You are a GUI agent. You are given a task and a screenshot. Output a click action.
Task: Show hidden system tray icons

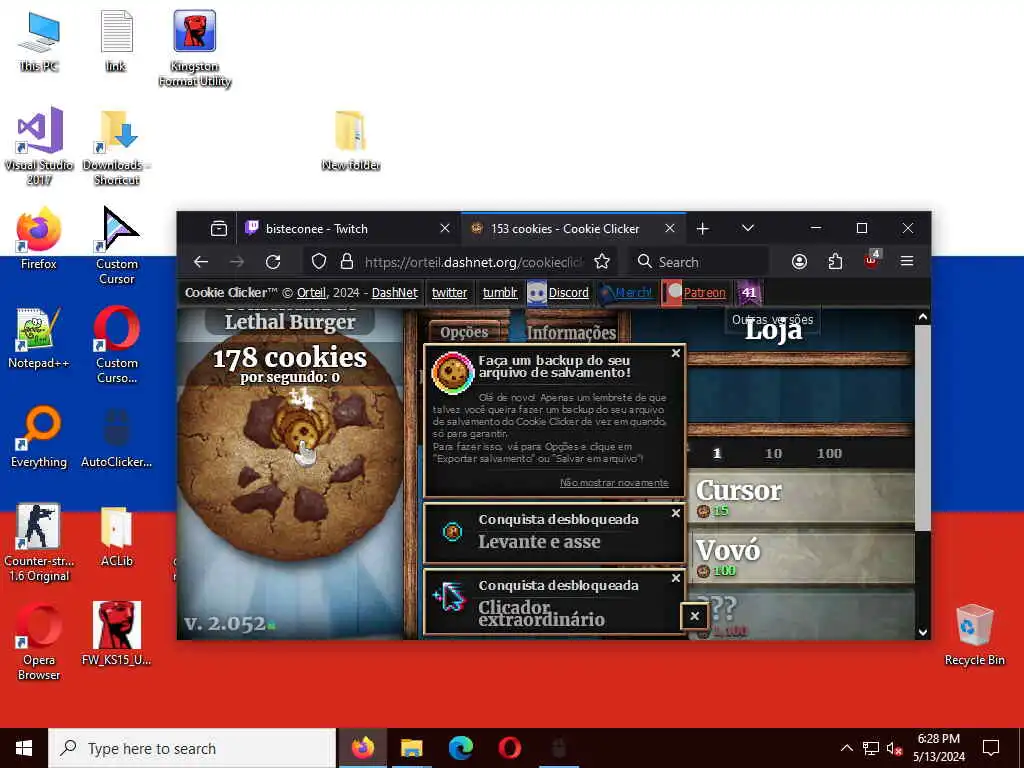[846, 748]
